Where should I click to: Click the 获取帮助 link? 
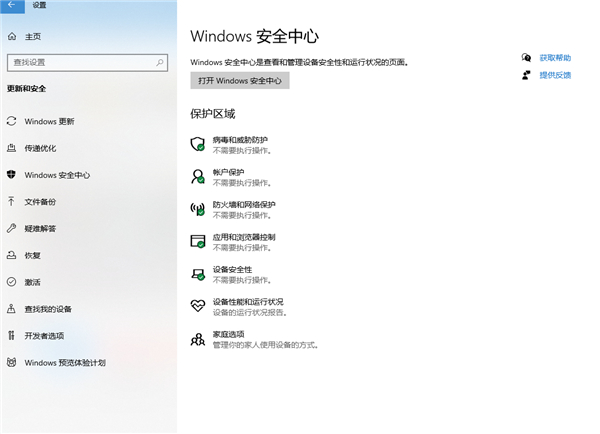(x=555, y=58)
